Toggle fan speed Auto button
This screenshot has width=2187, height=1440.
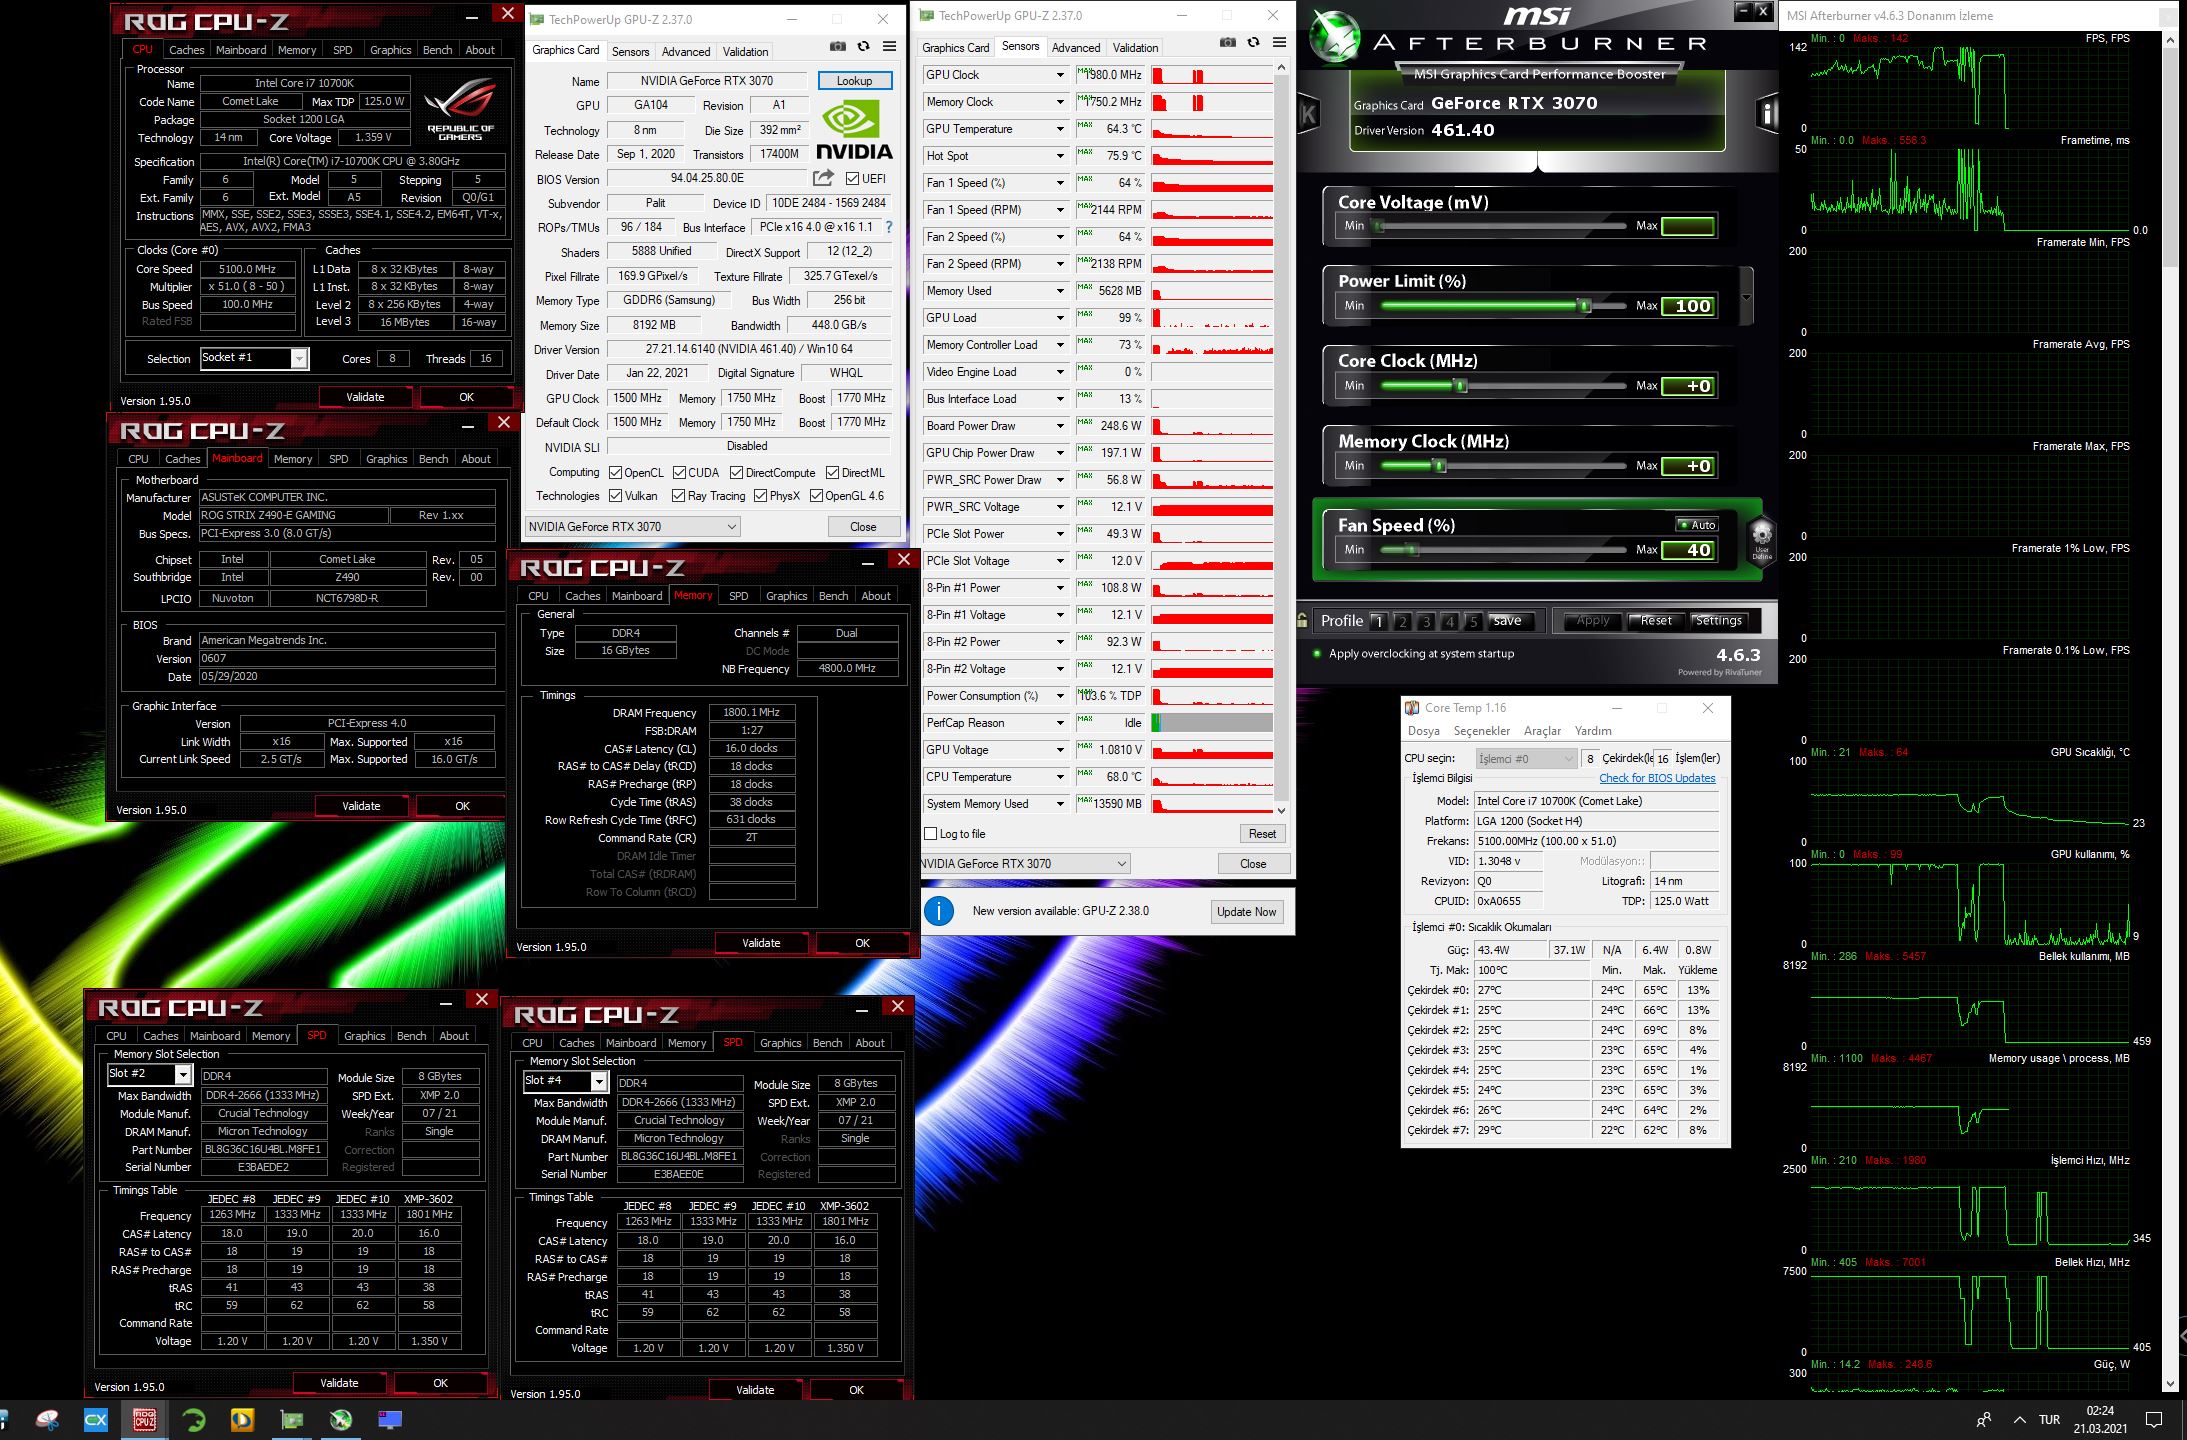(x=1697, y=524)
